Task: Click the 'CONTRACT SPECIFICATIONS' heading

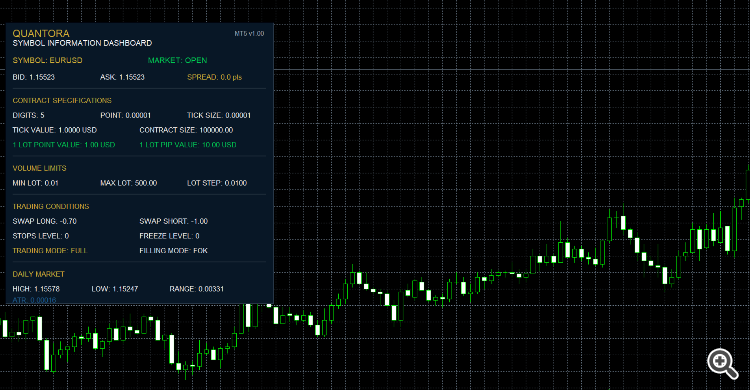Action: (62, 100)
